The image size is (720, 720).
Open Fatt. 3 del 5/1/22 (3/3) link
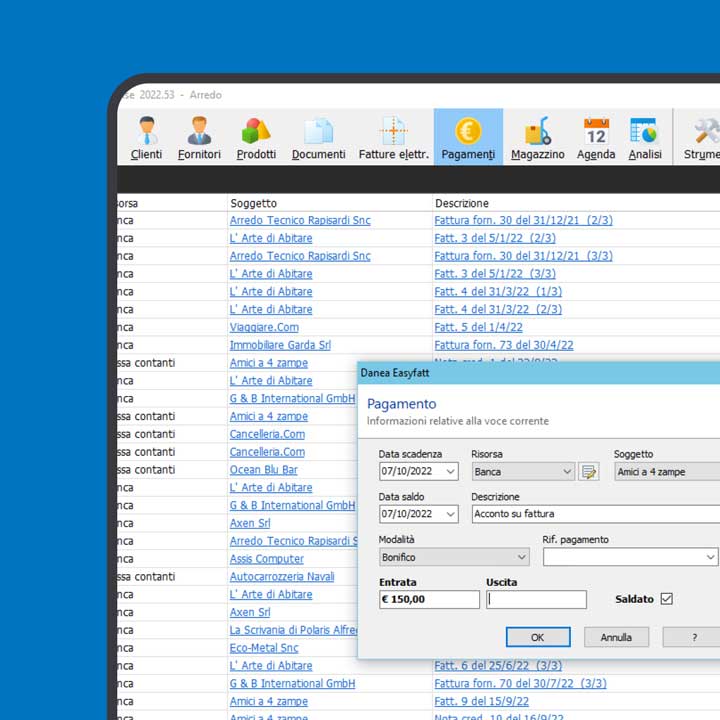click(x=495, y=274)
